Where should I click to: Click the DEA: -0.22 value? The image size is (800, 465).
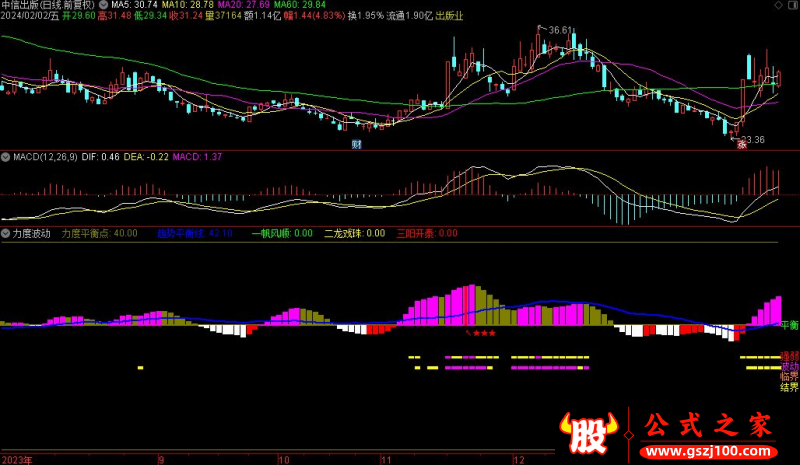146,157
